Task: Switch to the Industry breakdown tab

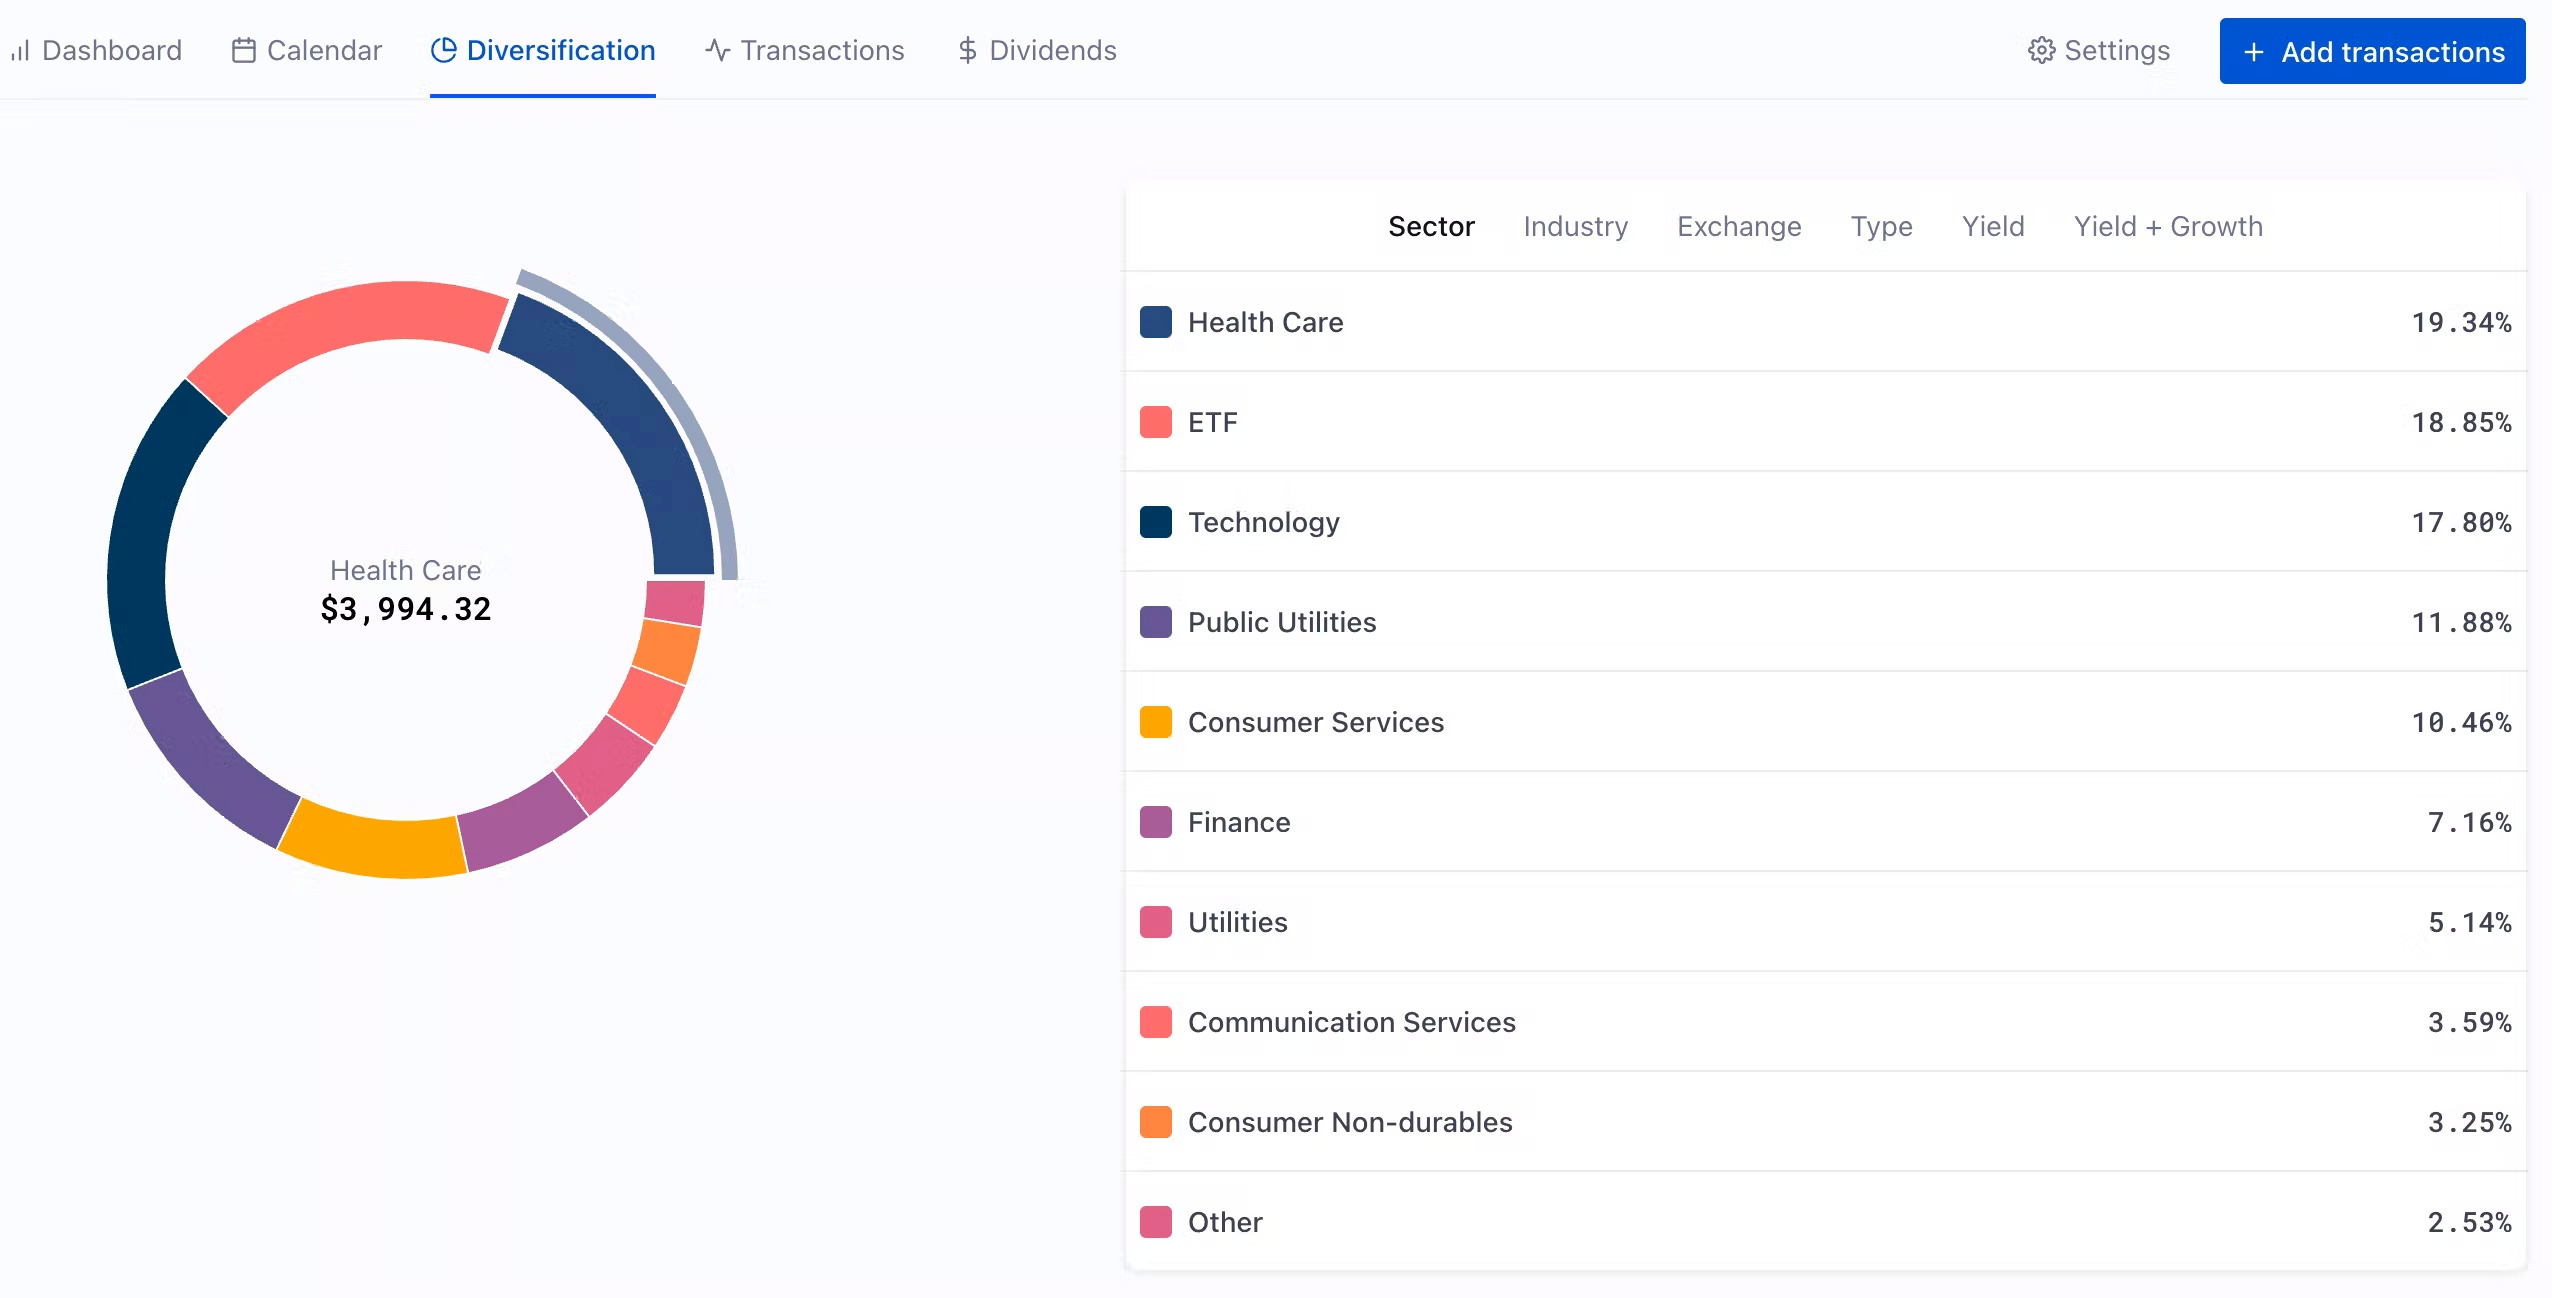Action: click(x=1575, y=226)
